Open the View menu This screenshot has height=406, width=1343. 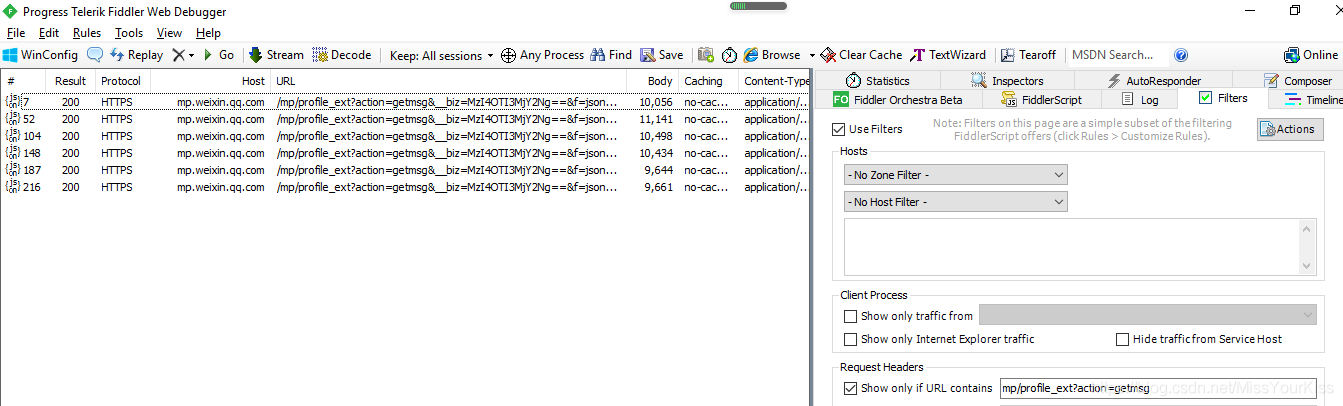(x=169, y=33)
